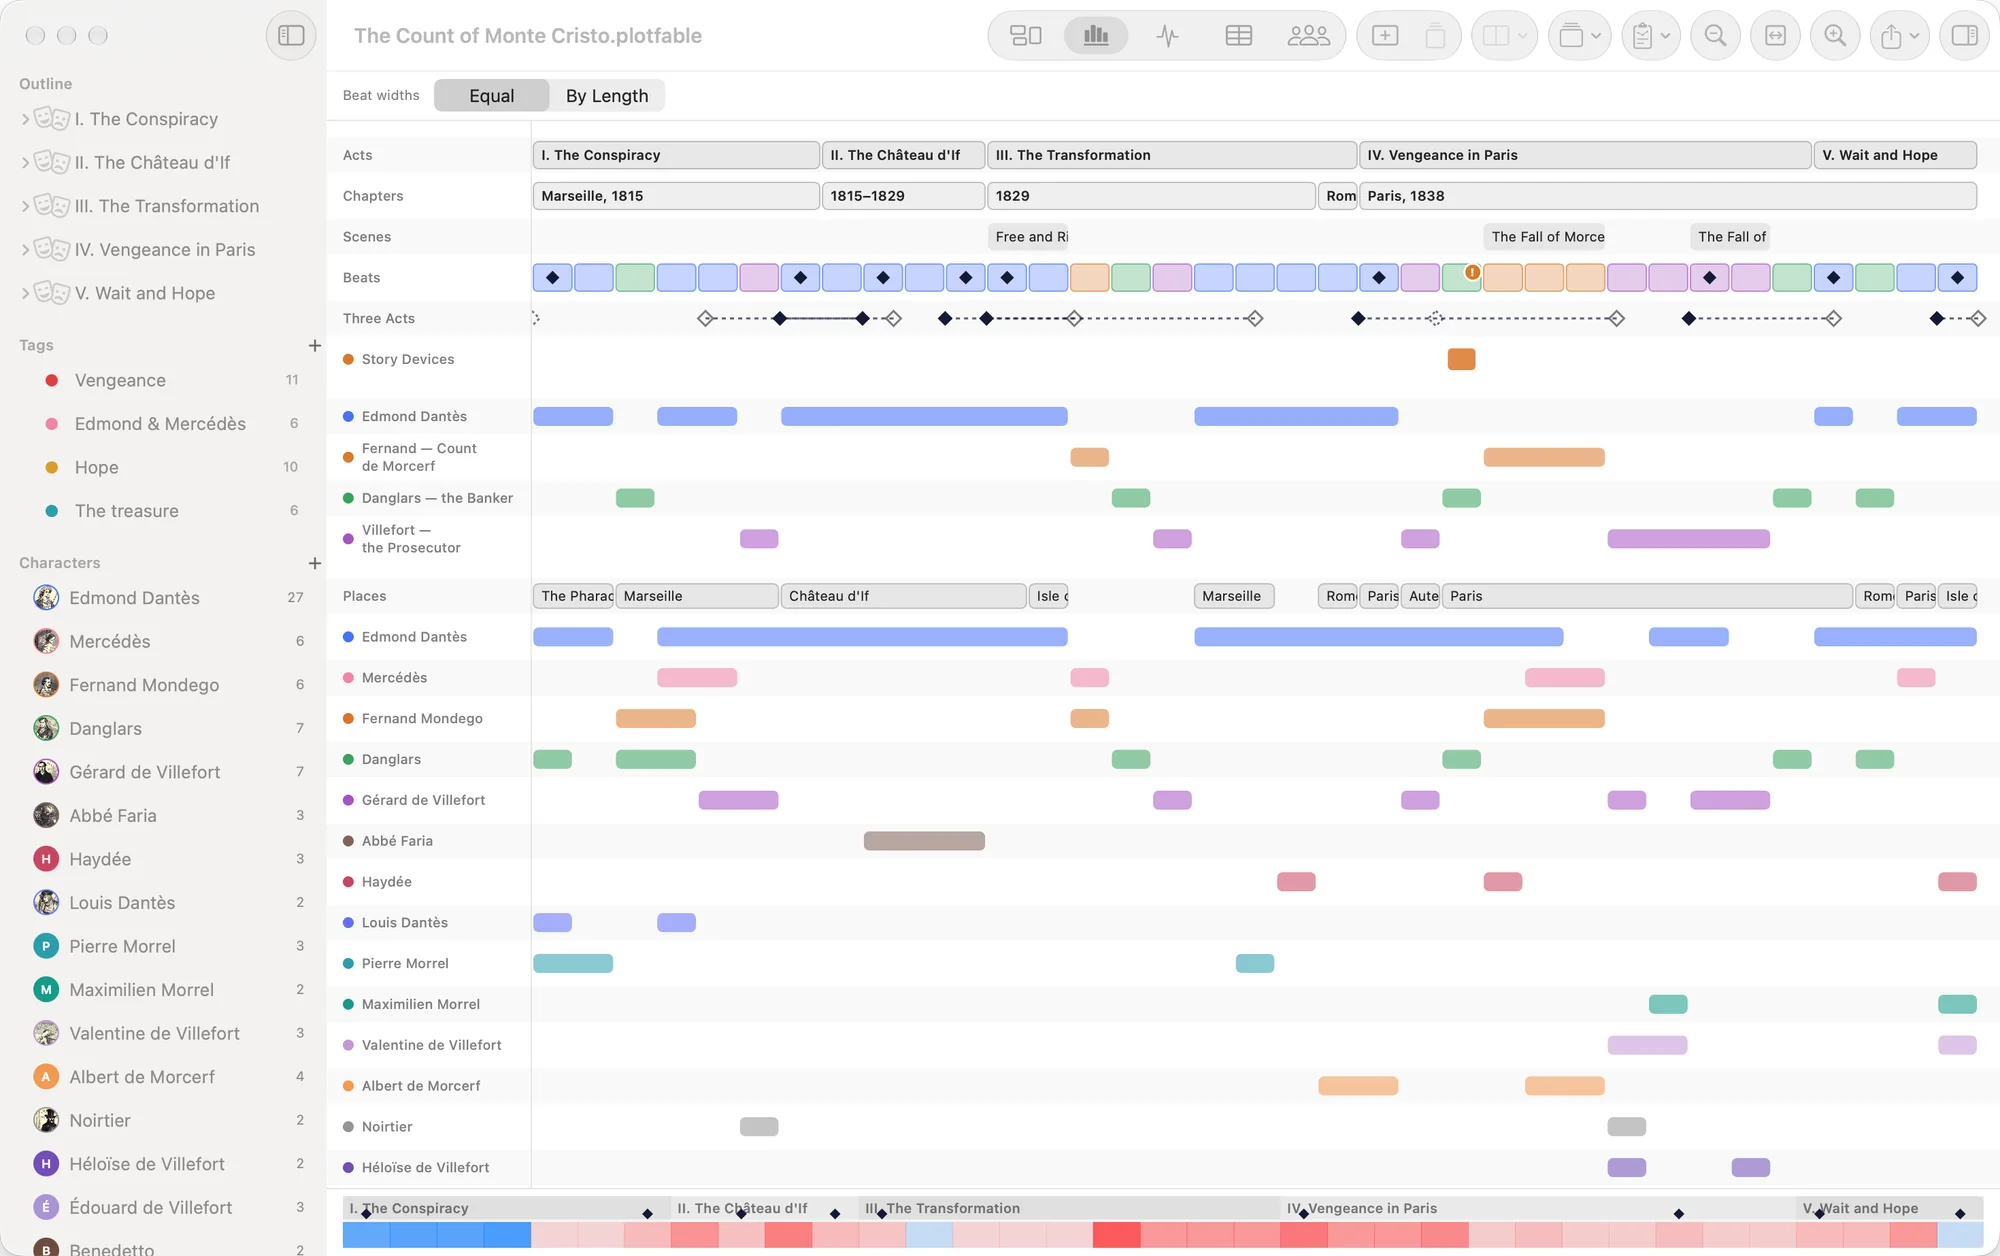Select the bar chart timeline view
Image resolution: width=2000 pixels, height=1256 pixels.
click(x=1096, y=35)
